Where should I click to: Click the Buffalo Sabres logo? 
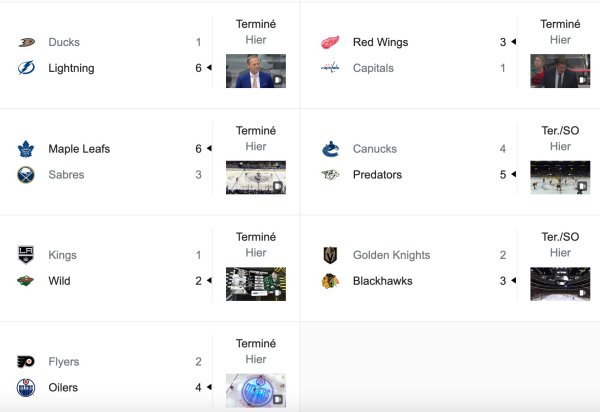tap(26, 174)
